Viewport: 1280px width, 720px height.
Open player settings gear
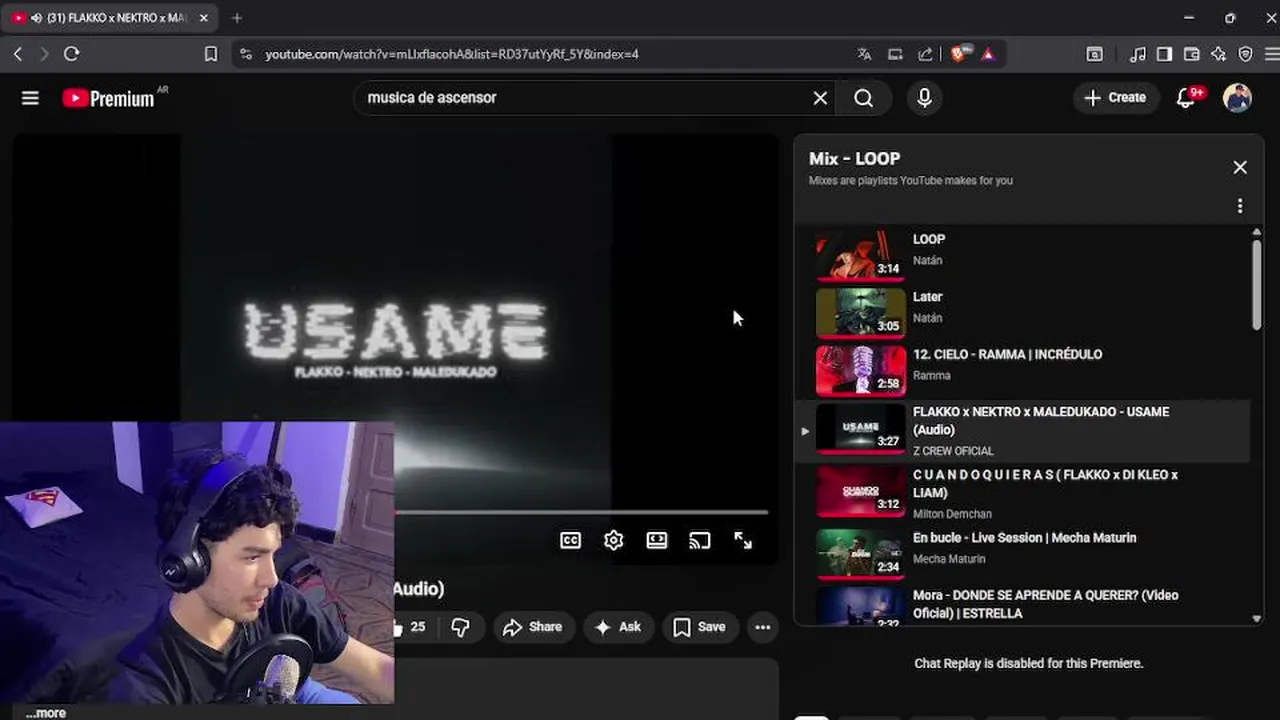pyautogui.click(x=614, y=540)
